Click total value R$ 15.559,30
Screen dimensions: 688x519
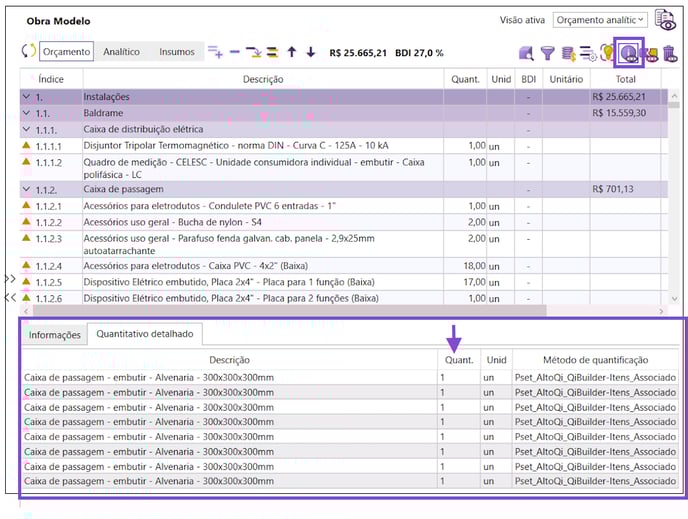tap(619, 113)
